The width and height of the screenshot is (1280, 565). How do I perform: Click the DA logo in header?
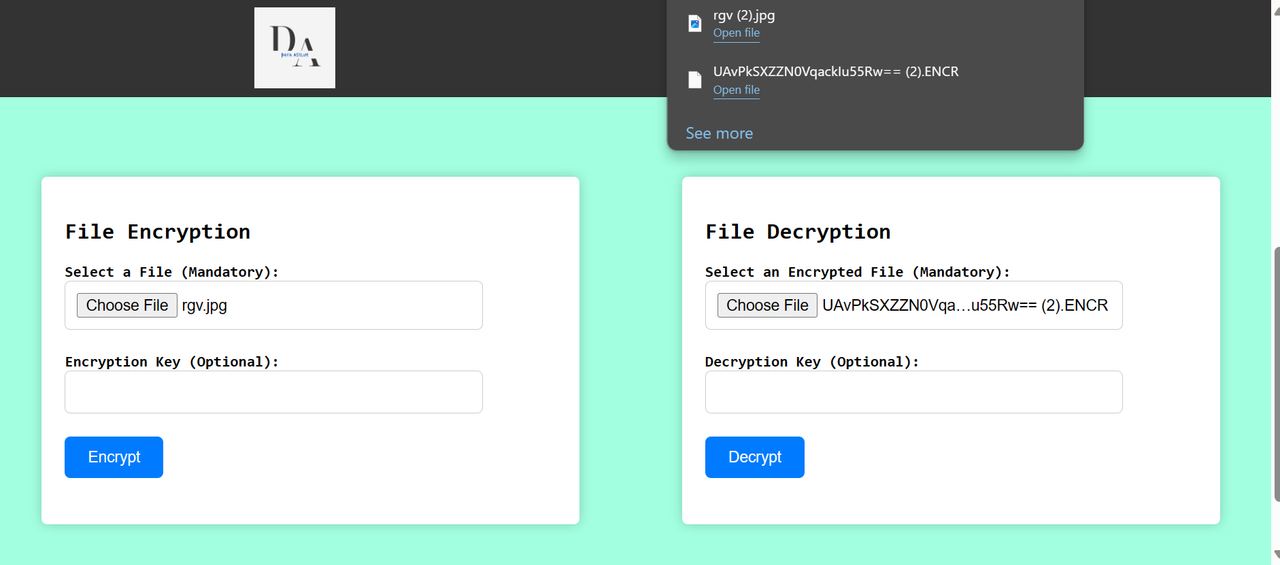click(295, 48)
